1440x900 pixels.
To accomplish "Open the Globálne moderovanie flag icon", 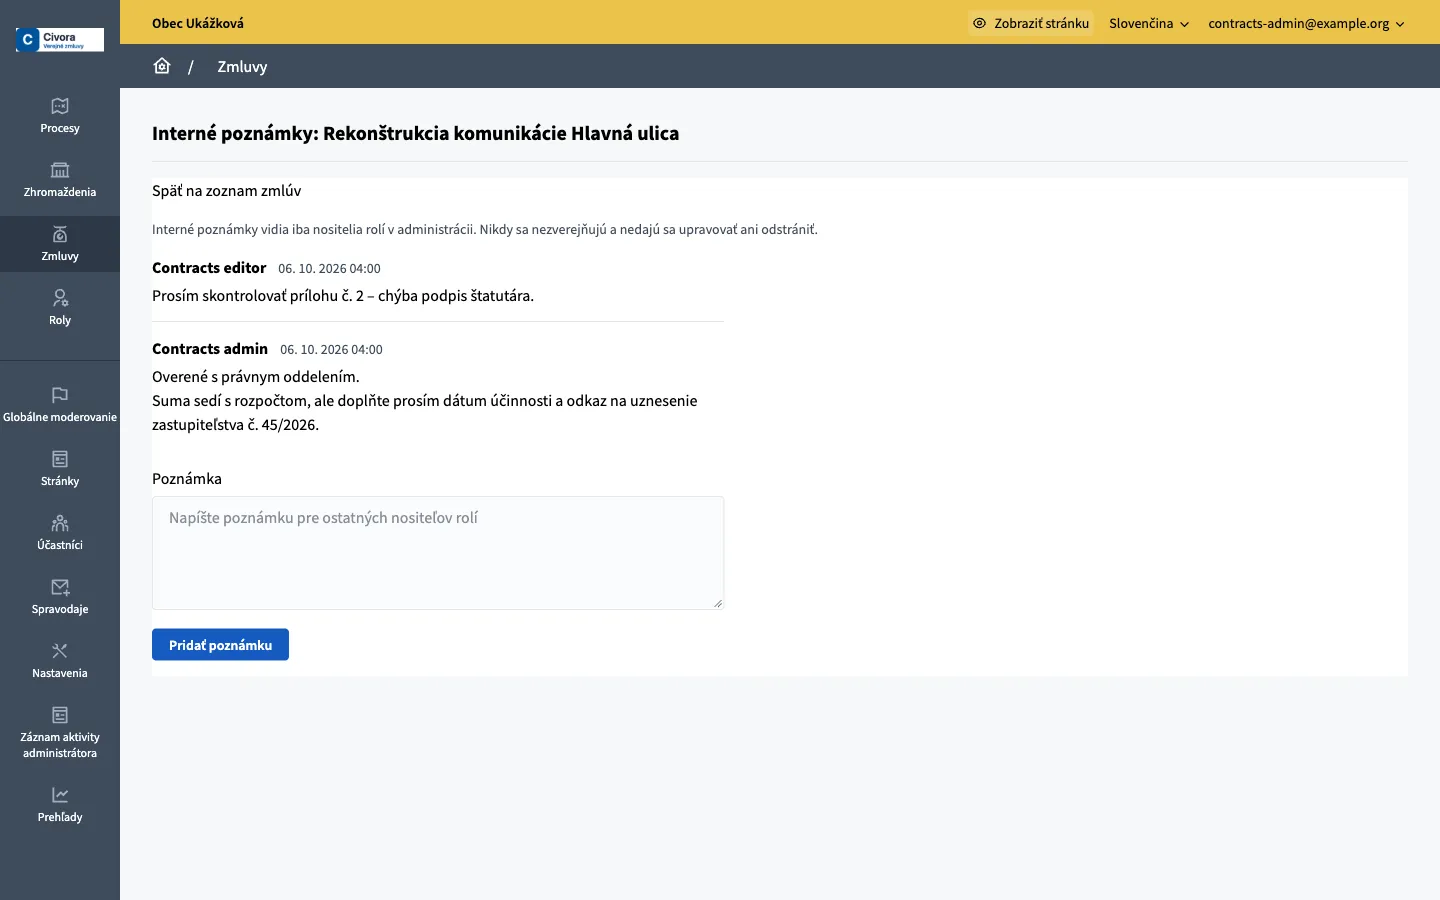I will click(x=60, y=395).
